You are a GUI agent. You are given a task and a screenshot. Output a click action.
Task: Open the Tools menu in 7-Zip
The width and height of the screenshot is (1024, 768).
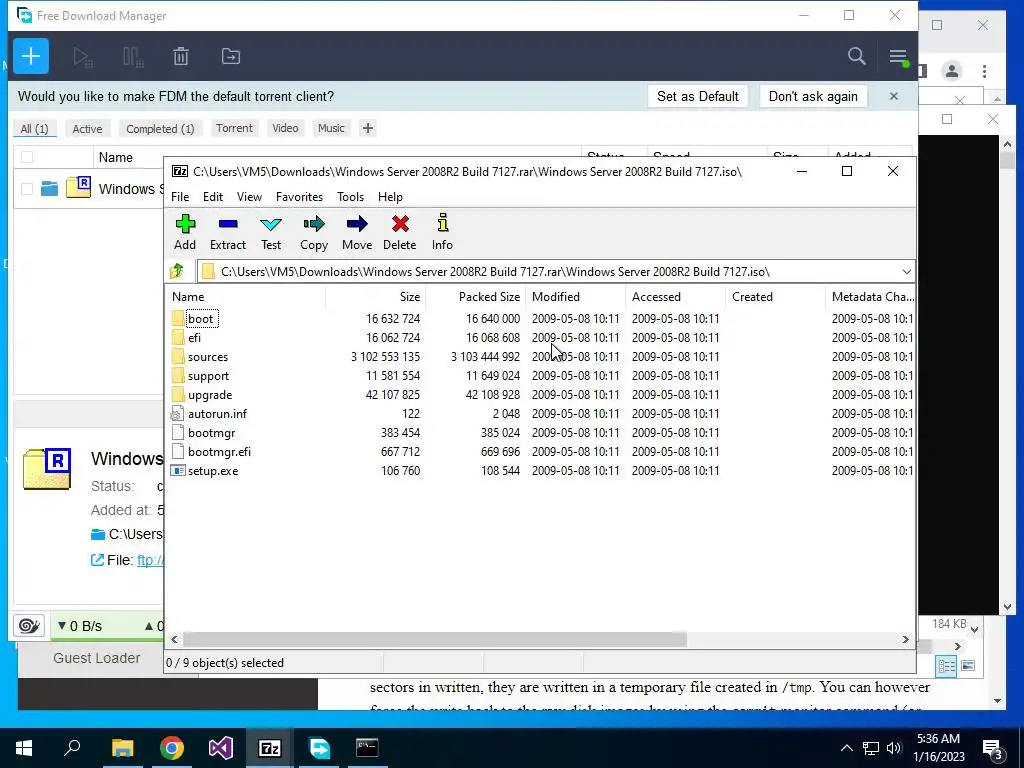point(350,197)
